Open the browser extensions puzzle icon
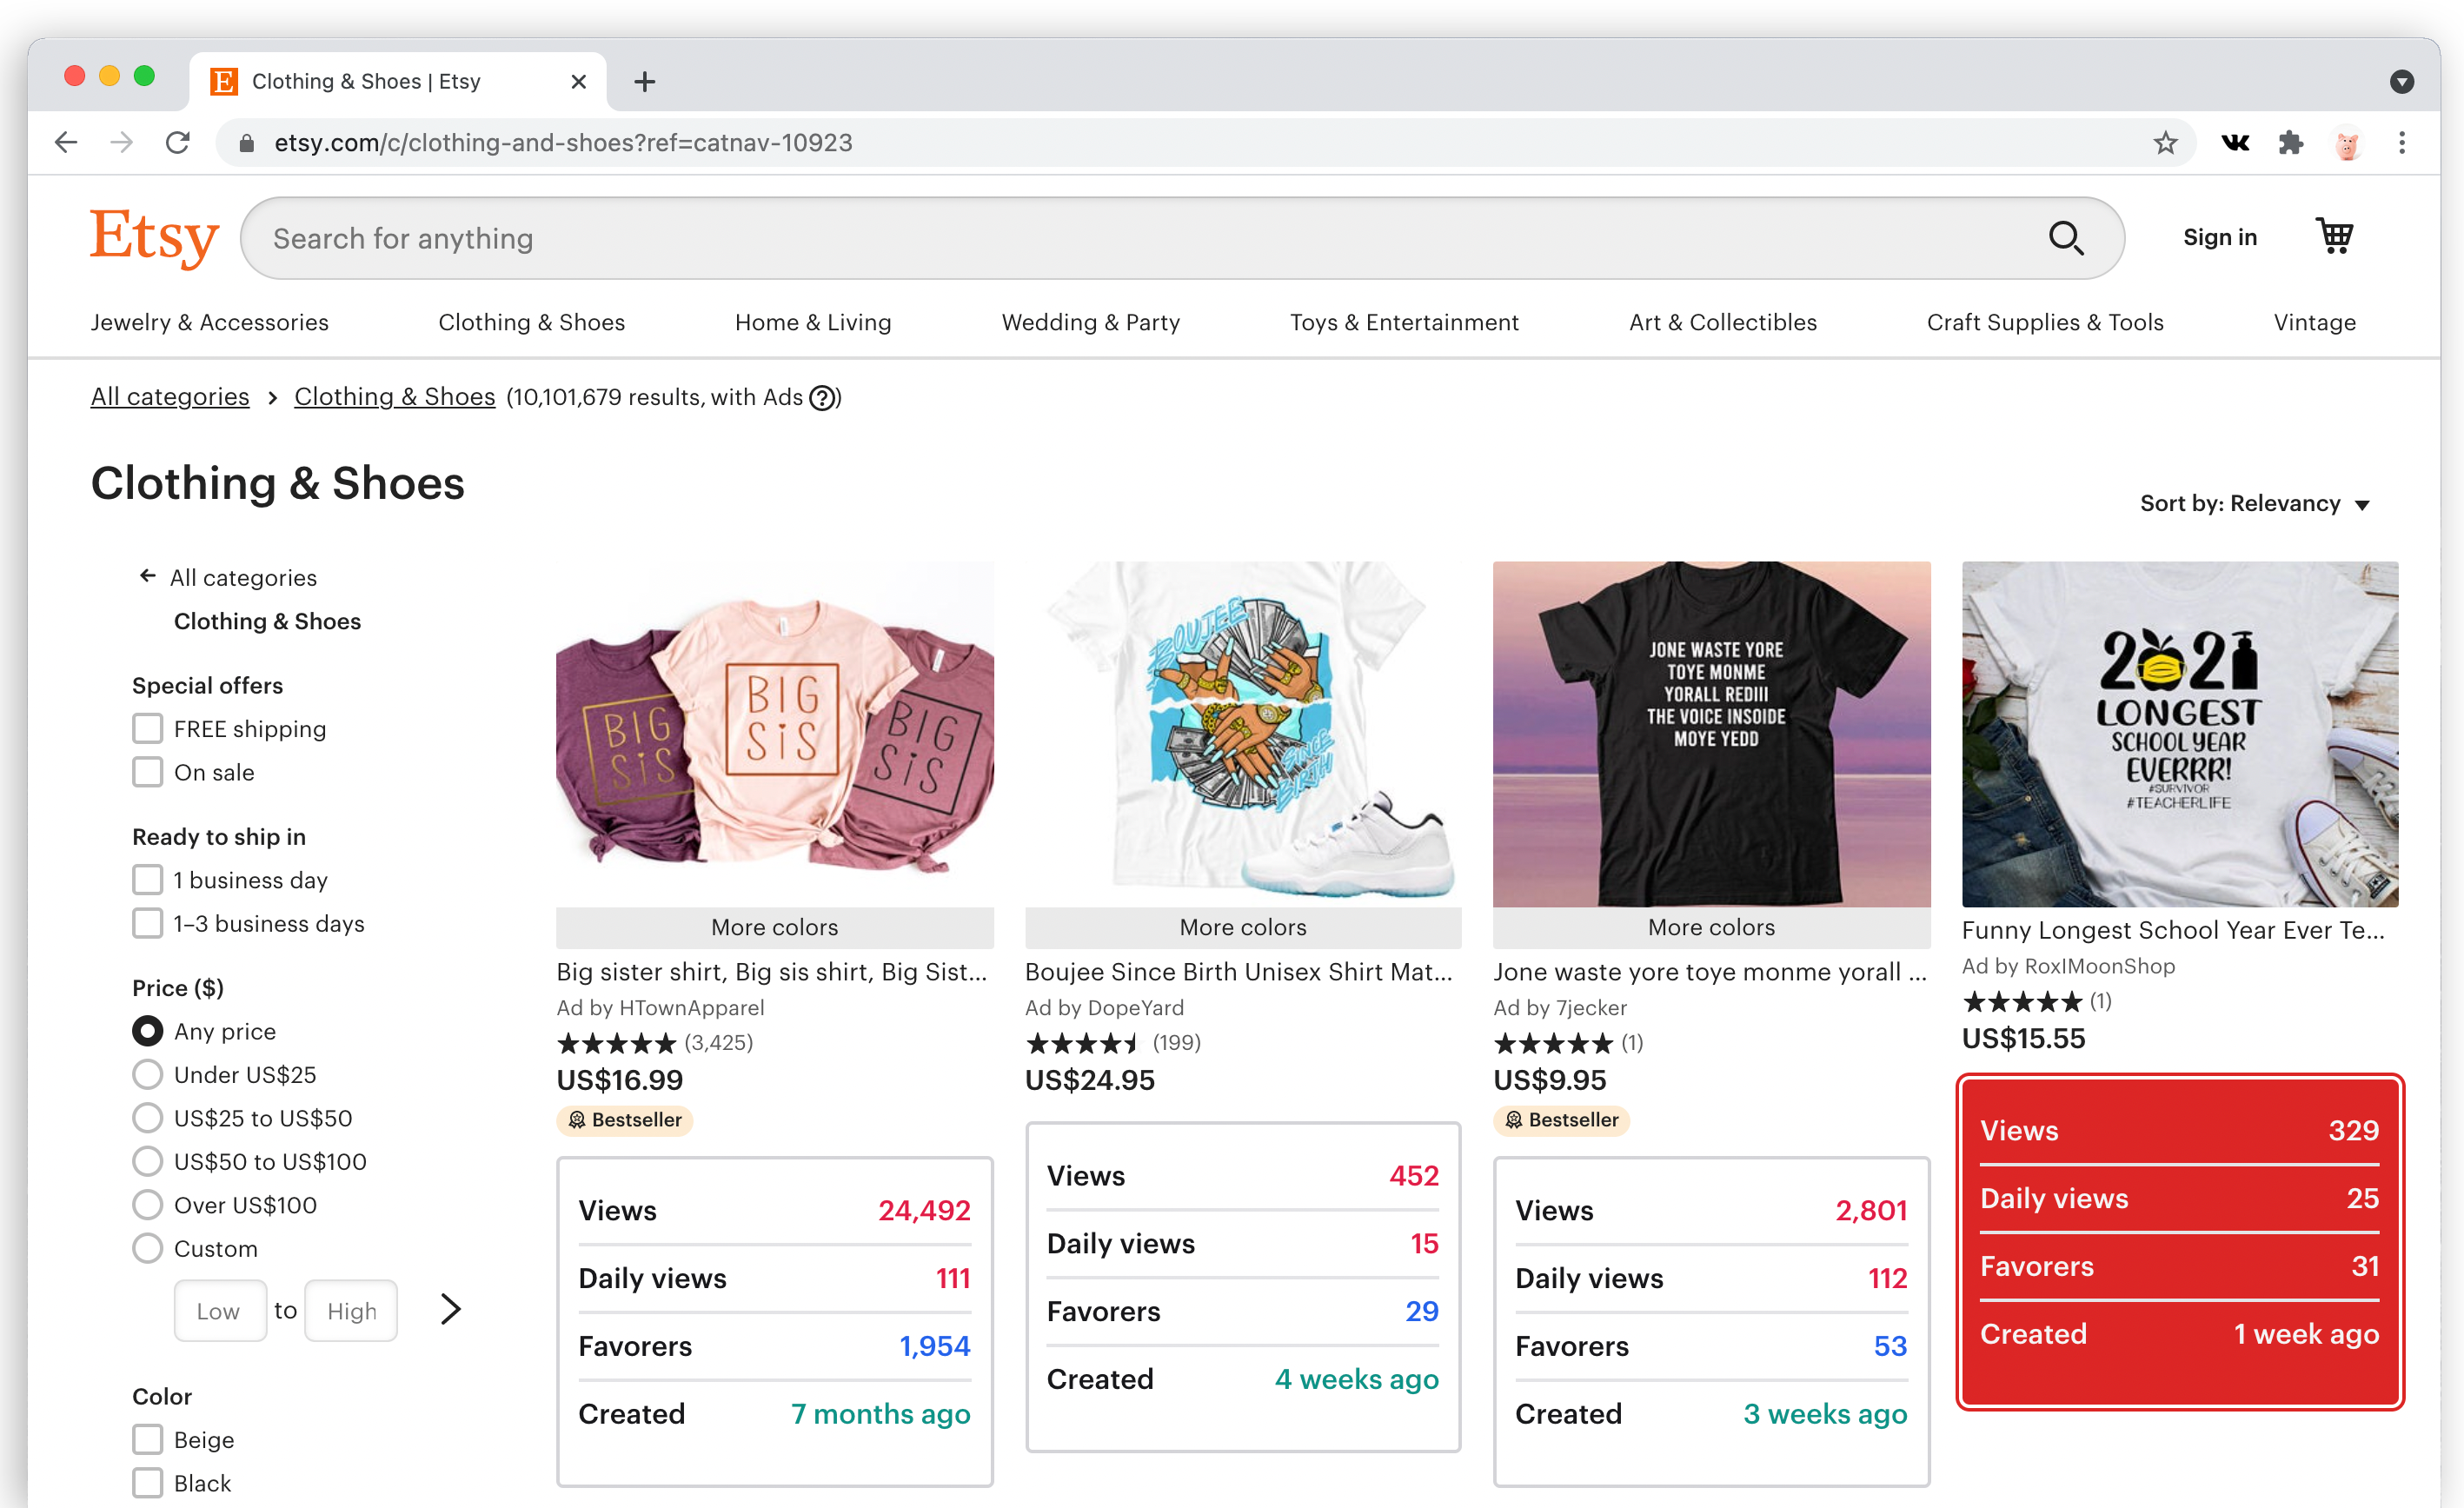 [2290, 143]
